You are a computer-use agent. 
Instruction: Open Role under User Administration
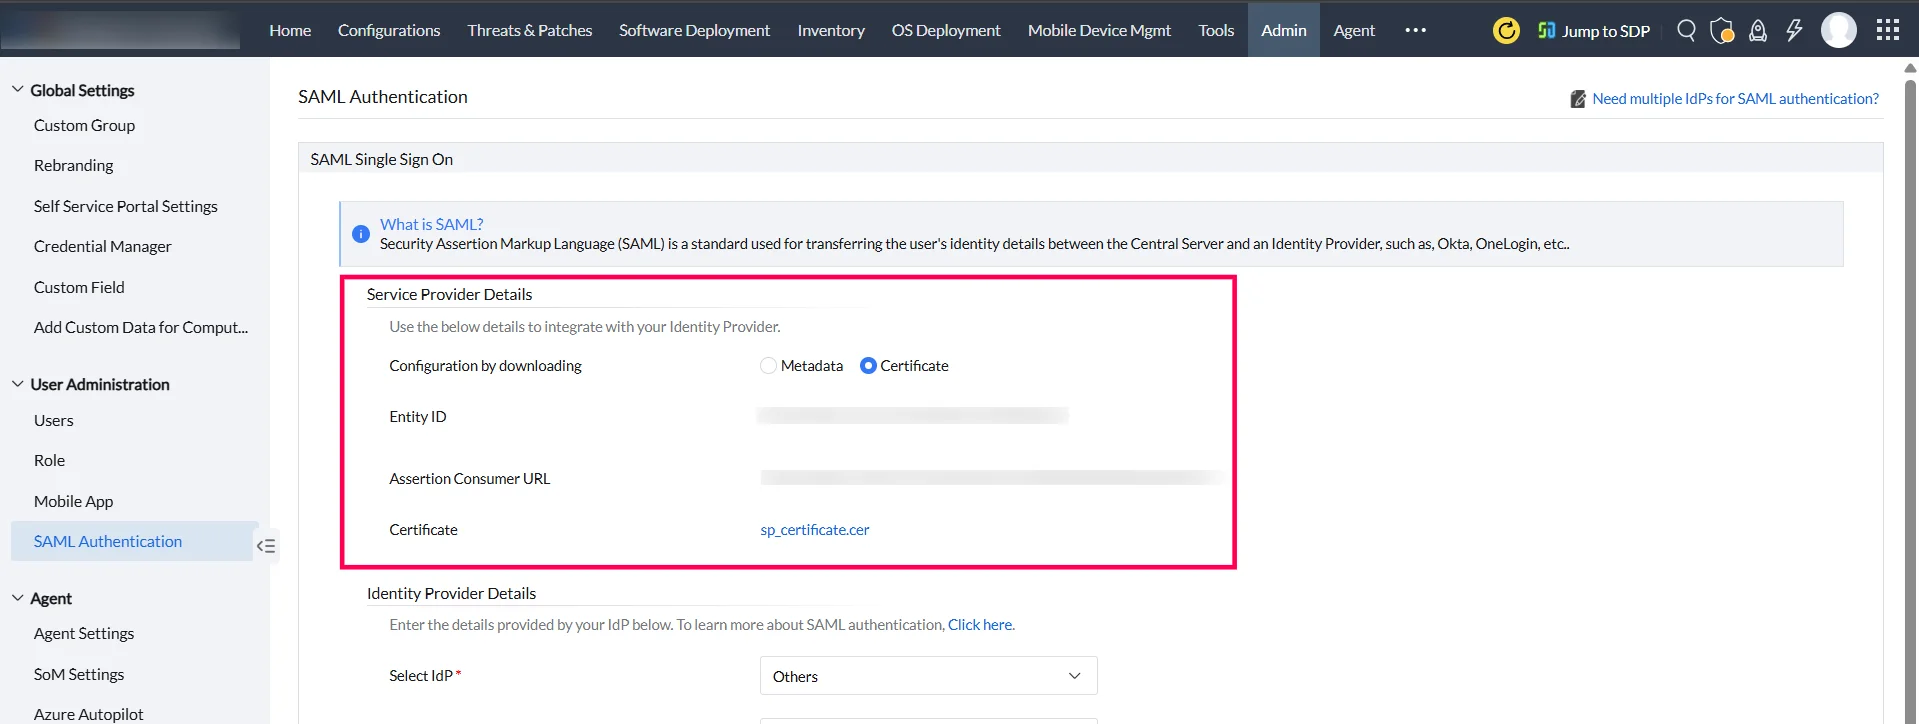[49, 460]
